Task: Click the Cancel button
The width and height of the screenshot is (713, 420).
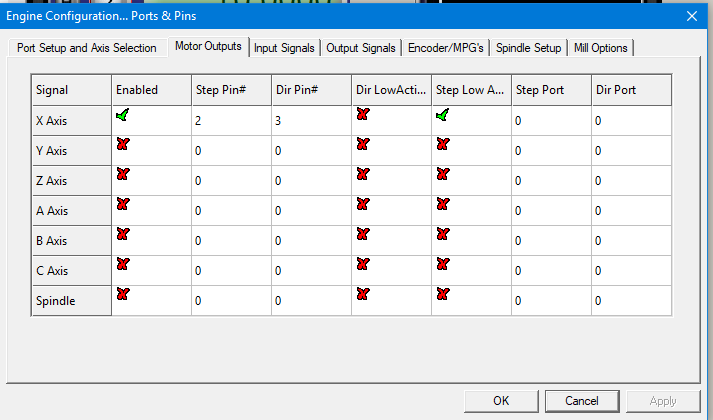Action: [581, 400]
